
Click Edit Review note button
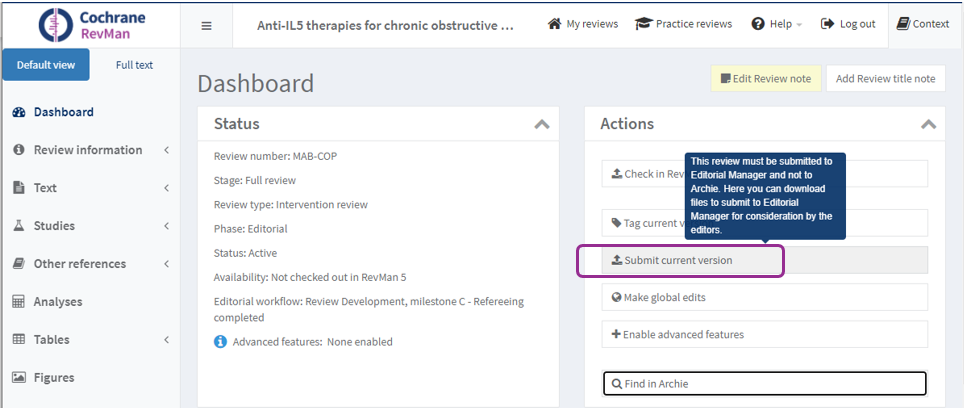(x=766, y=78)
